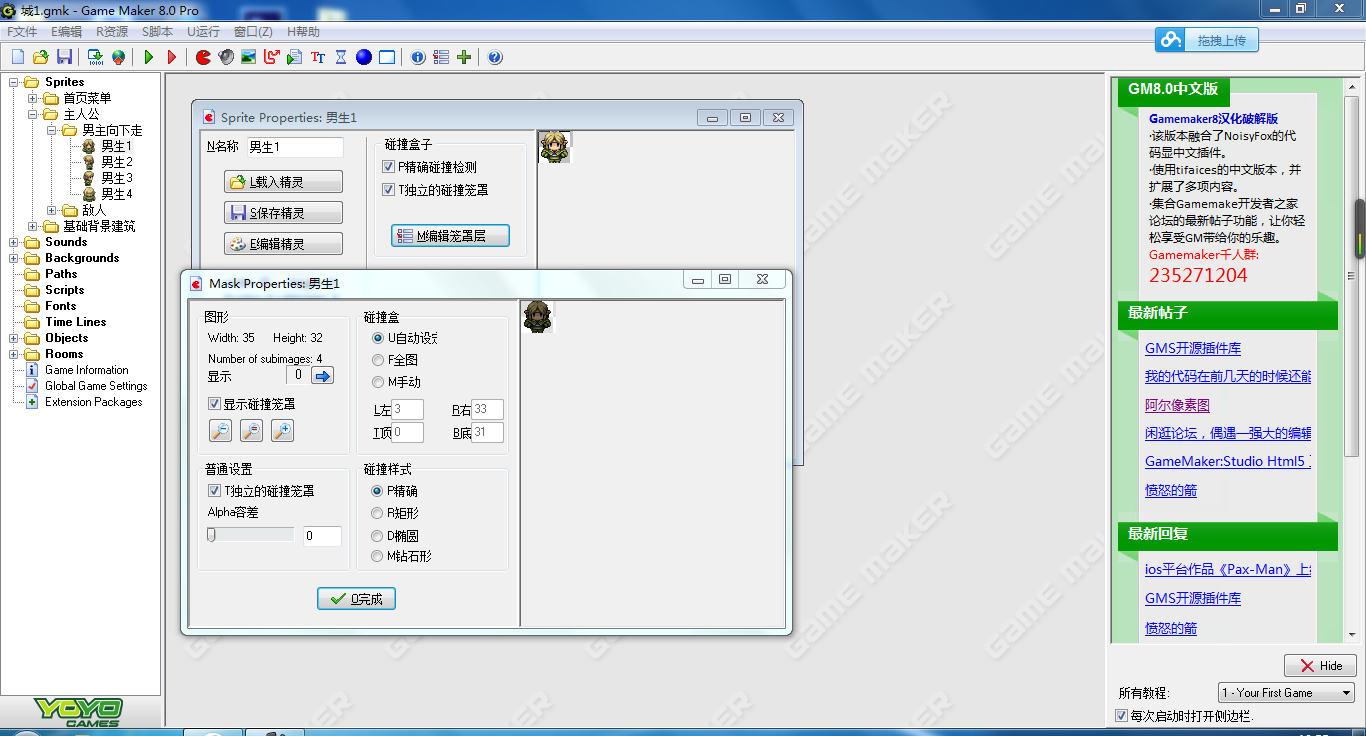This screenshot has height=736, width=1366.
Task: Click the new game file toolbar icon
Action: [x=18, y=57]
